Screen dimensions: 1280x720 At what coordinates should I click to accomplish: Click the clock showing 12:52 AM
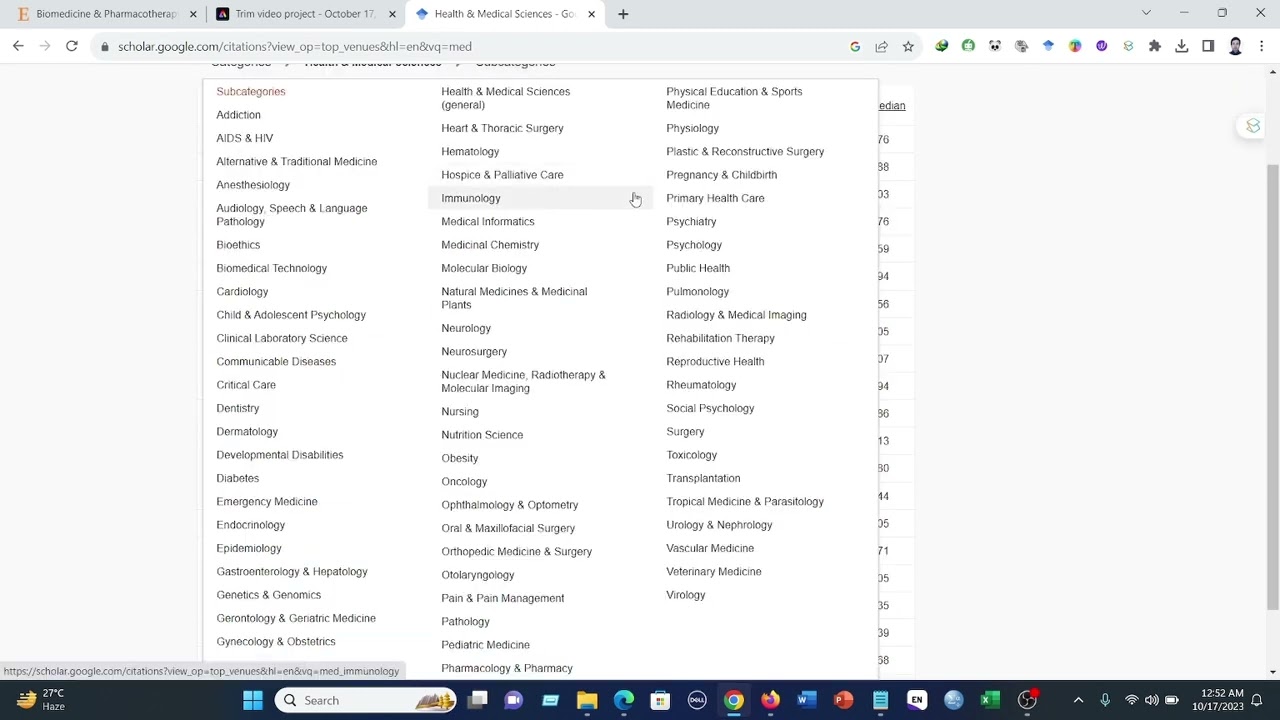[x=1217, y=700]
